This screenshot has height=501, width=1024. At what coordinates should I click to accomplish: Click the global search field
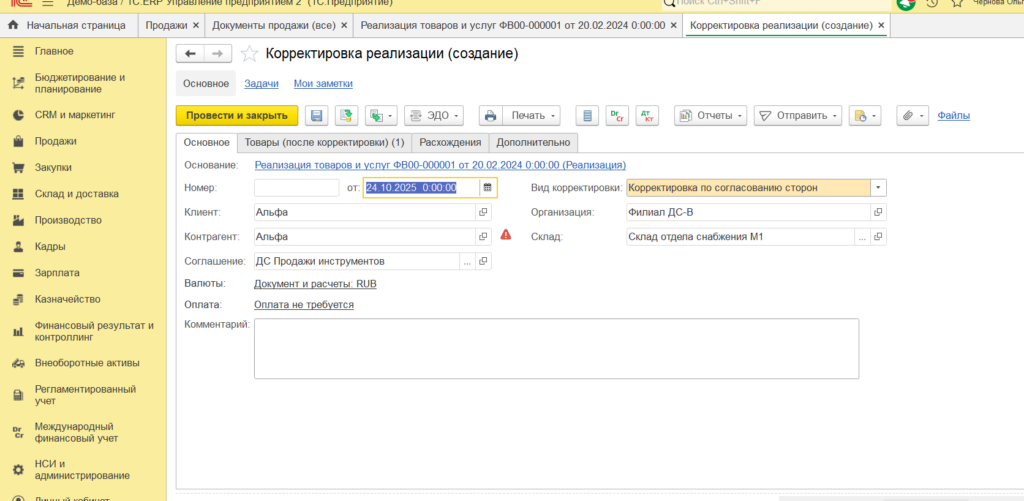pyautogui.click(x=776, y=3)
